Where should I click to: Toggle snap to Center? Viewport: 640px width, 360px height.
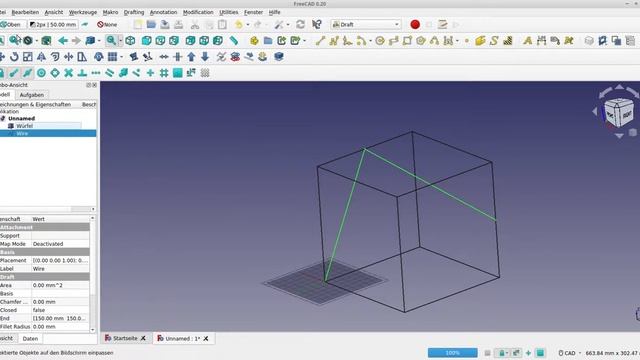pos(41,73)
